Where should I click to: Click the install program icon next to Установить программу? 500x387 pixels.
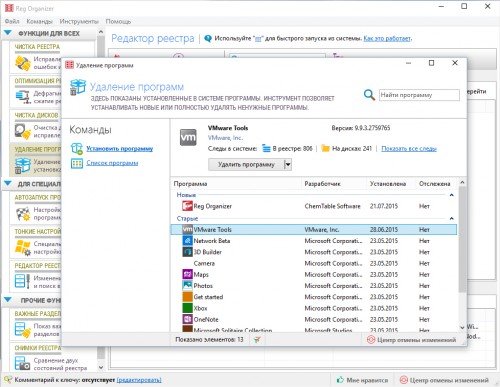point(77,149)
